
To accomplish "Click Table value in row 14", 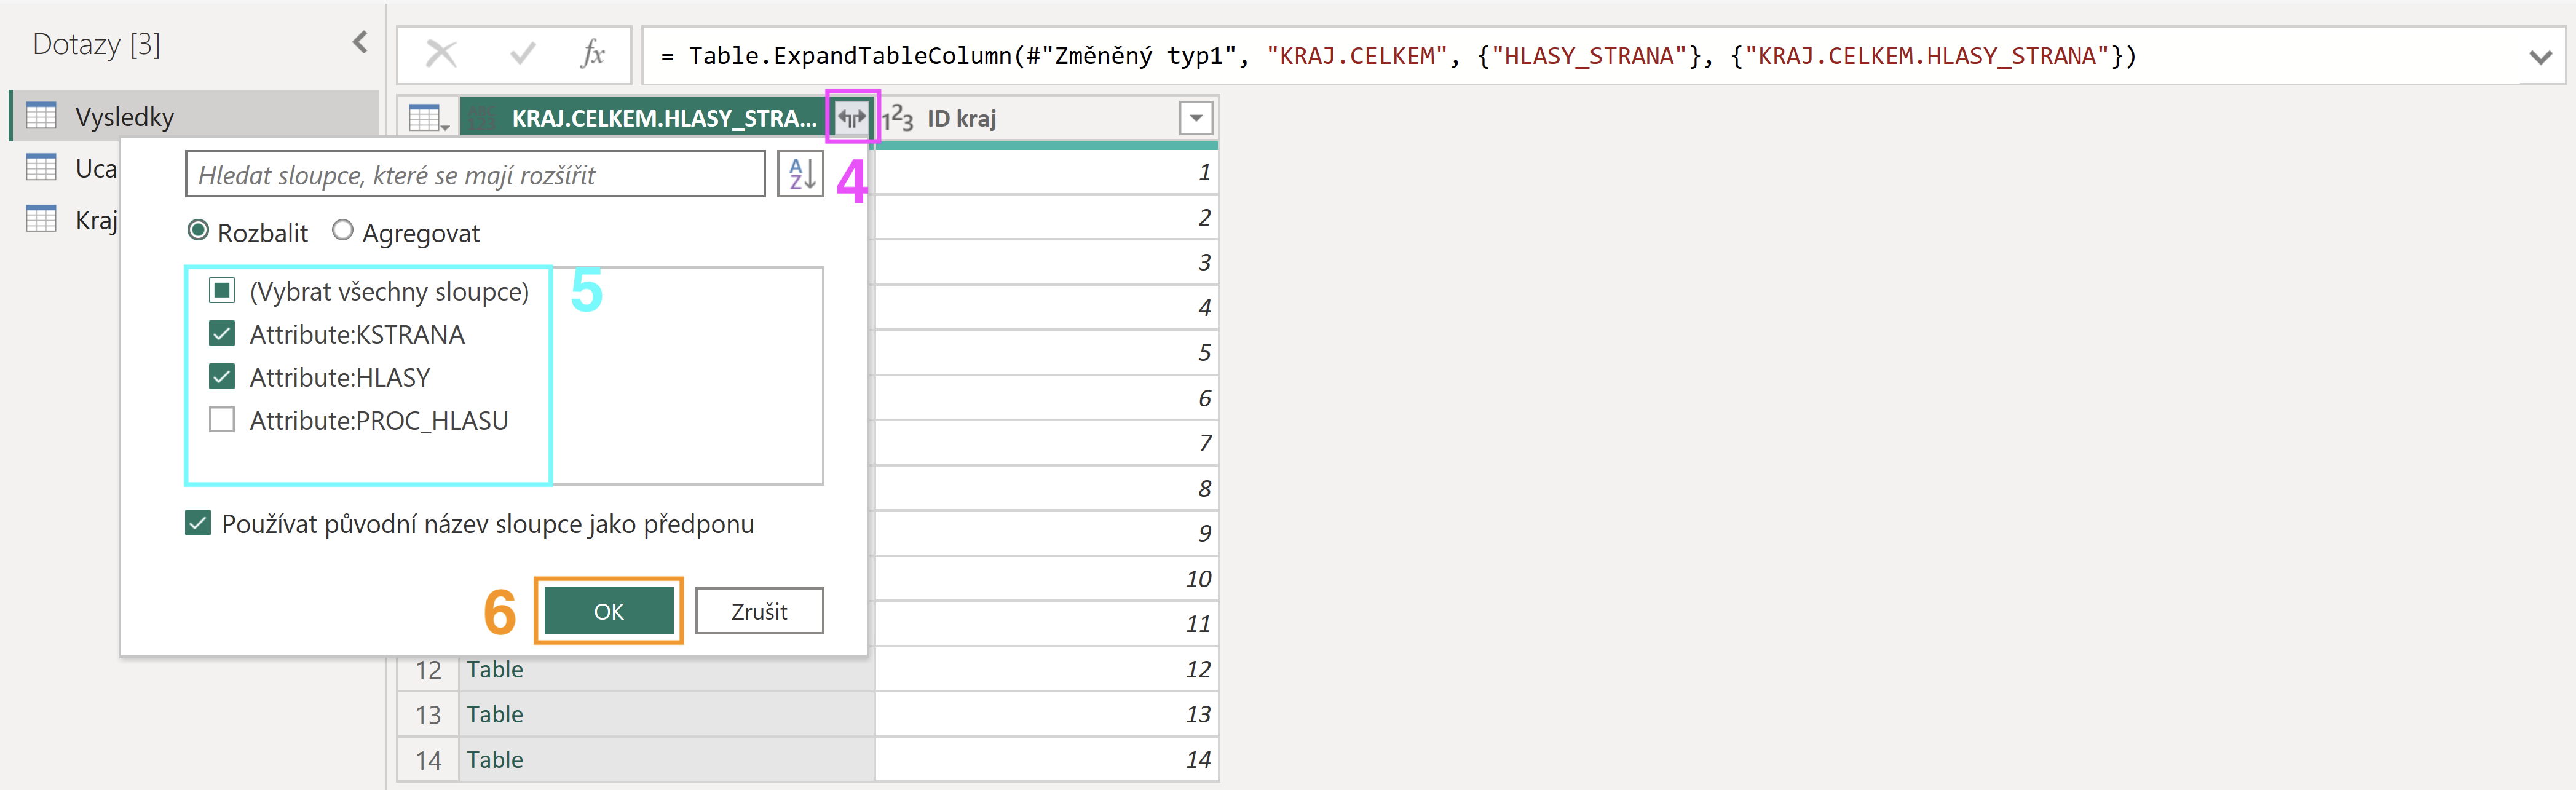I will click(x=495, y=759).
